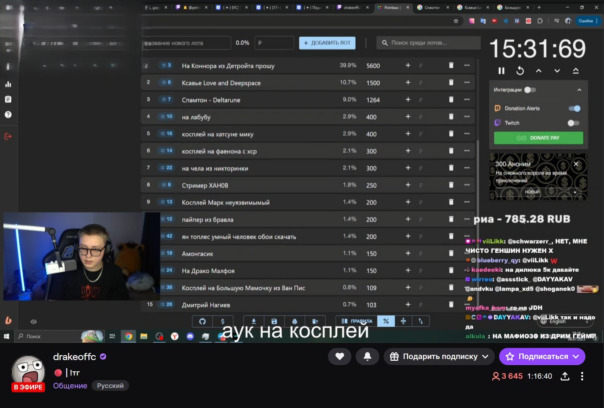Open the notifications bell icon

tap(368, 356)
